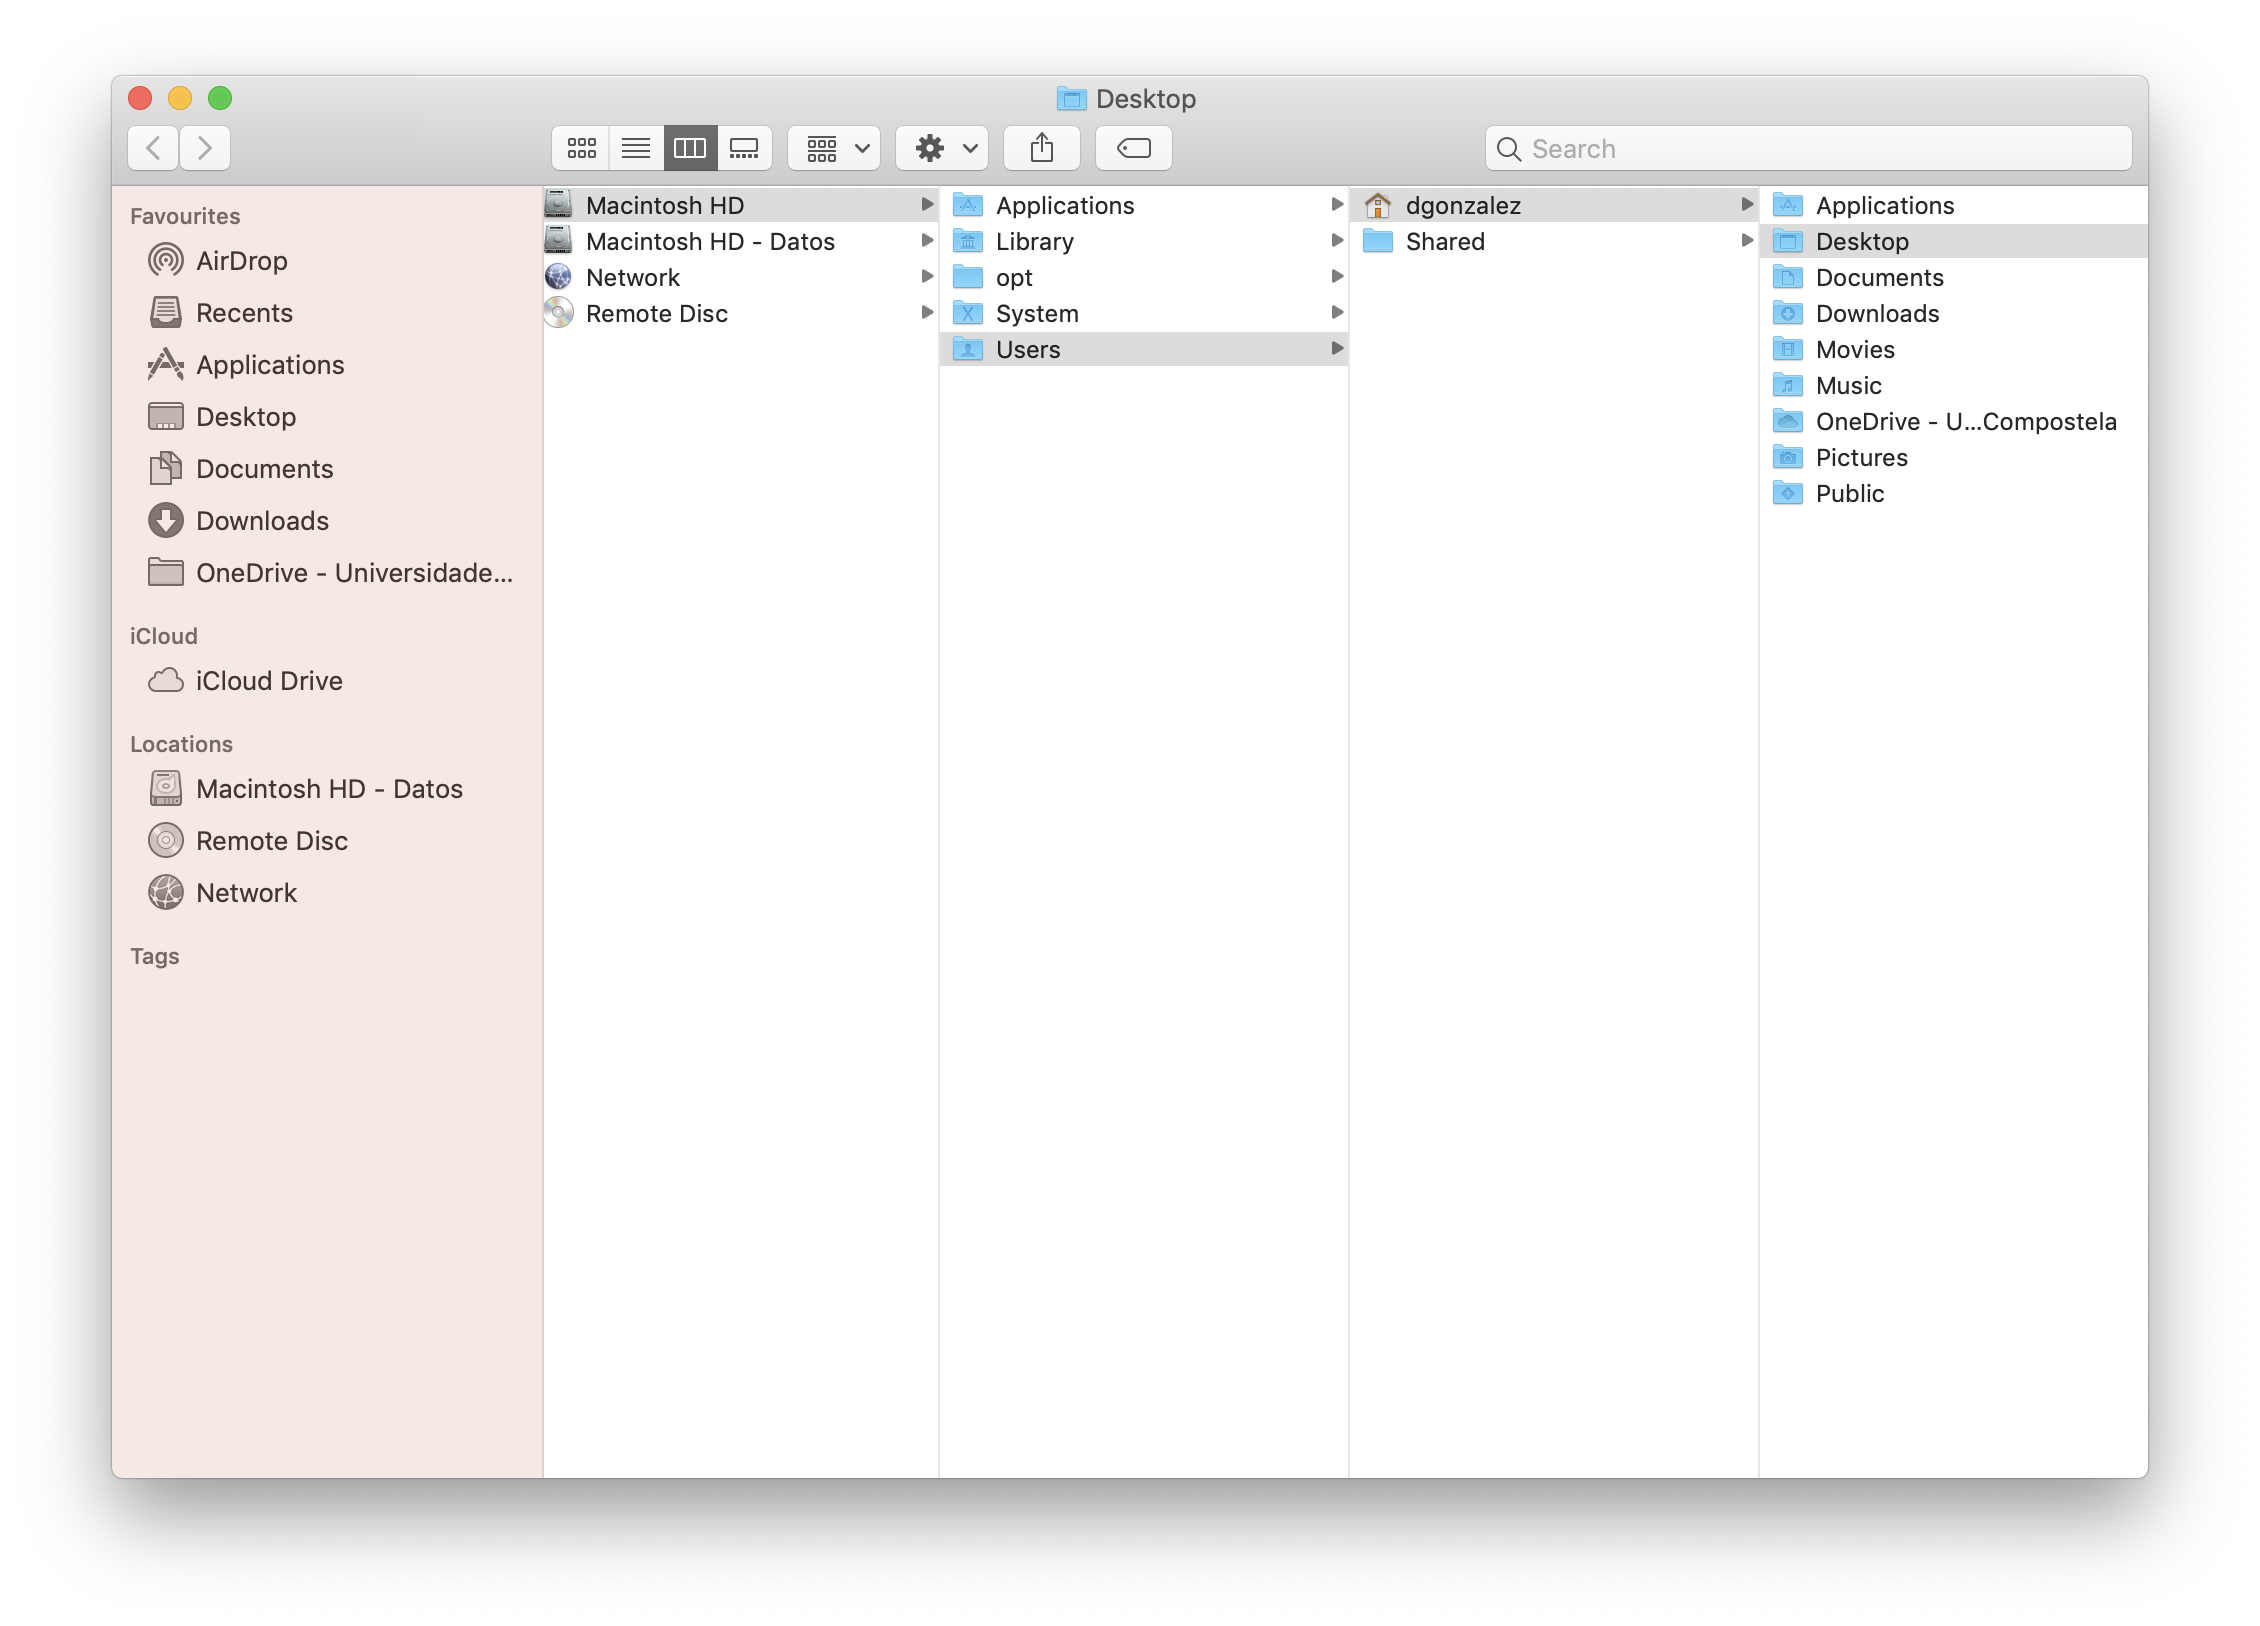
Task: Click back navigation arrow button
Action: tap(153, 146)
